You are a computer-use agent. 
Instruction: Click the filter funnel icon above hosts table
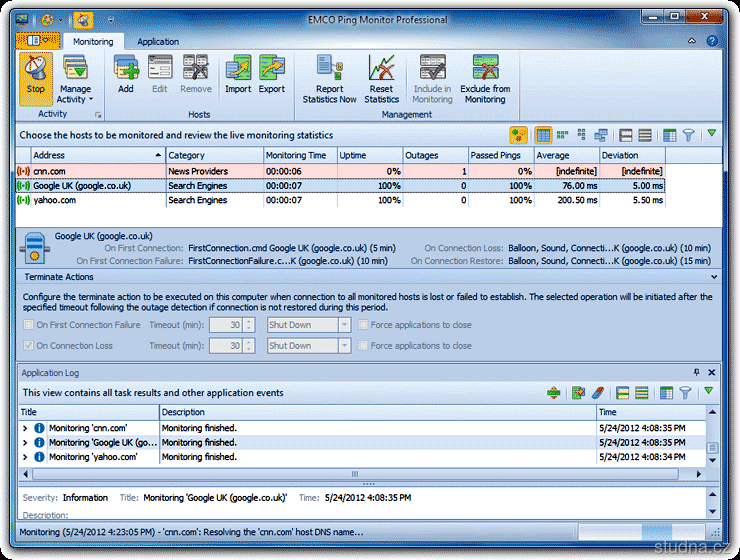690,135
